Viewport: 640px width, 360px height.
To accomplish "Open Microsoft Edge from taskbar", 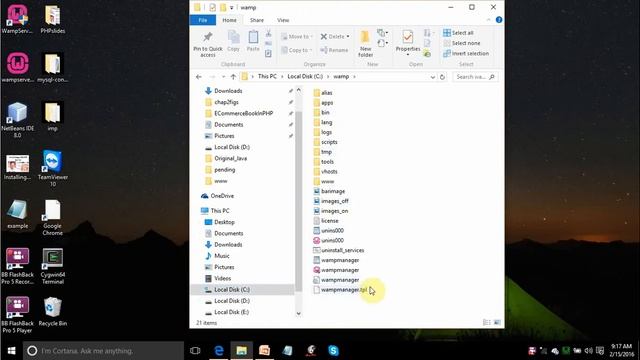I will pos(219,351).
